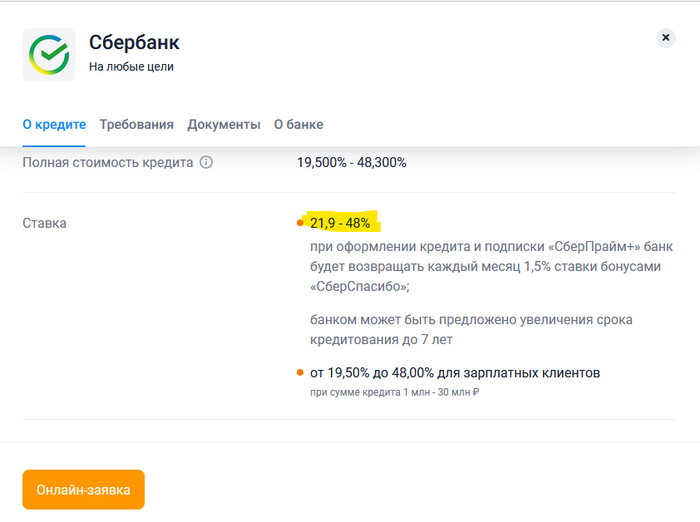Select the О кредите tab

pos(54,125)
